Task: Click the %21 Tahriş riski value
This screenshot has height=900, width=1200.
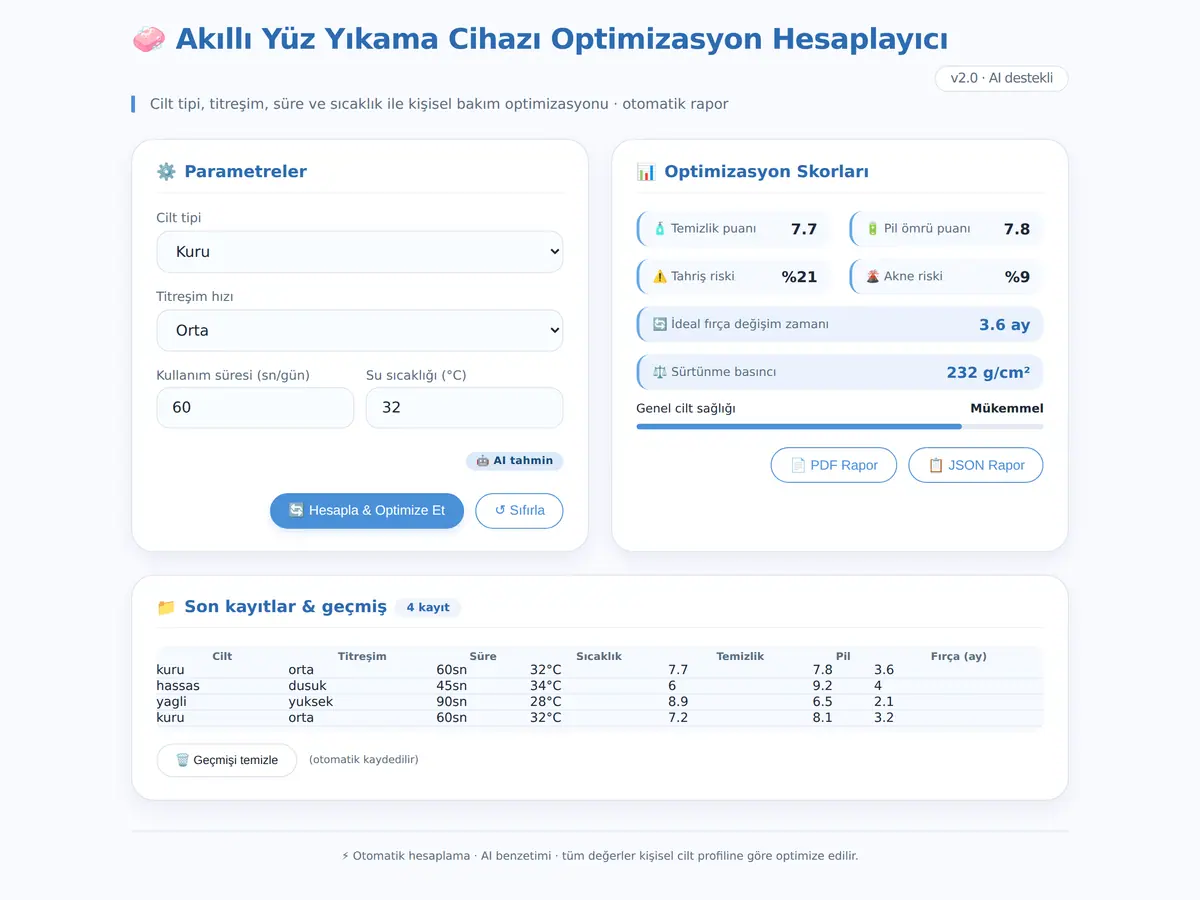Action: coord(799,277)
